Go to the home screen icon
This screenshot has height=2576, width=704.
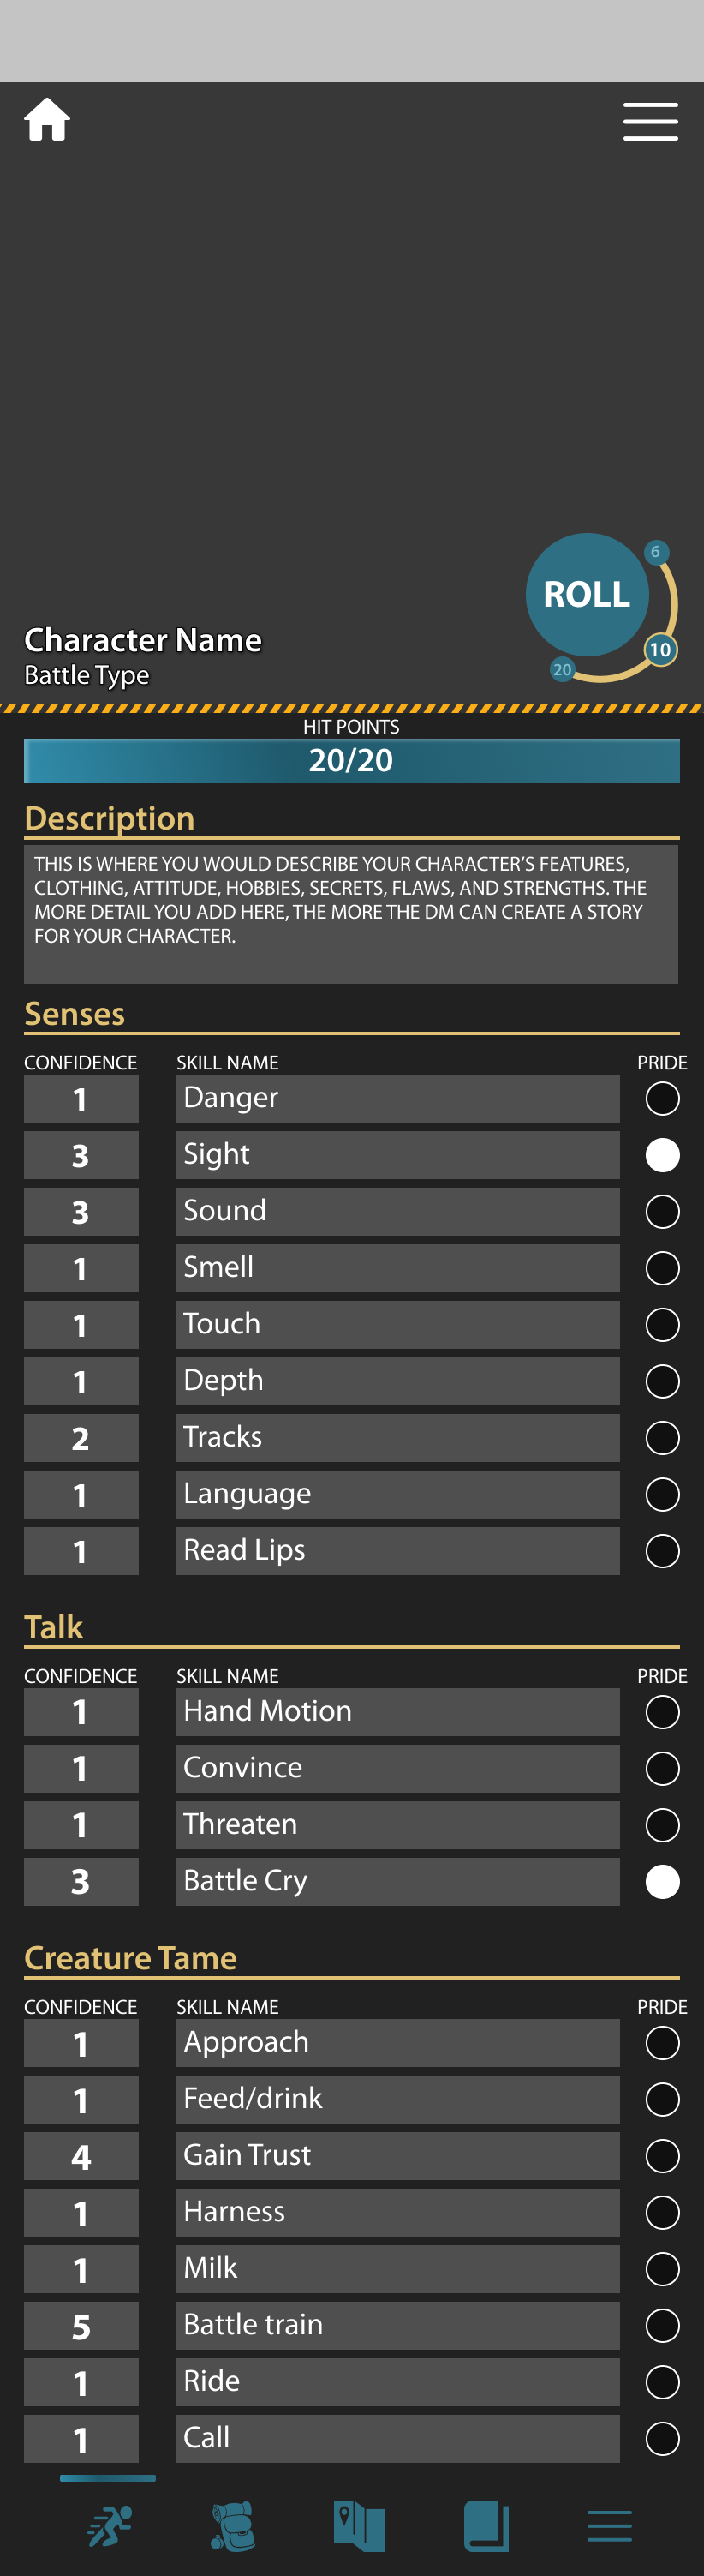[47, 120]
